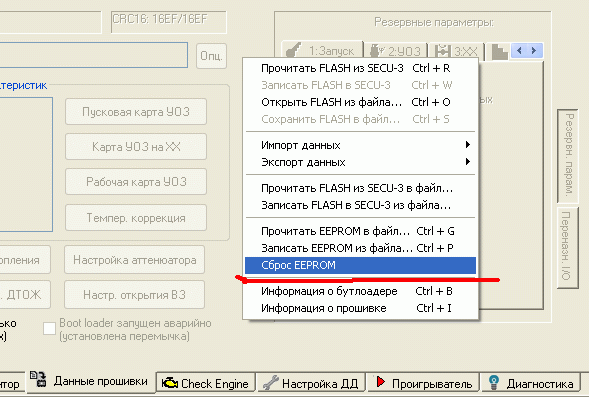Choose Прочитать FLASH из SECU-3 menu item

pyautogui.click(x=360, y=68)
